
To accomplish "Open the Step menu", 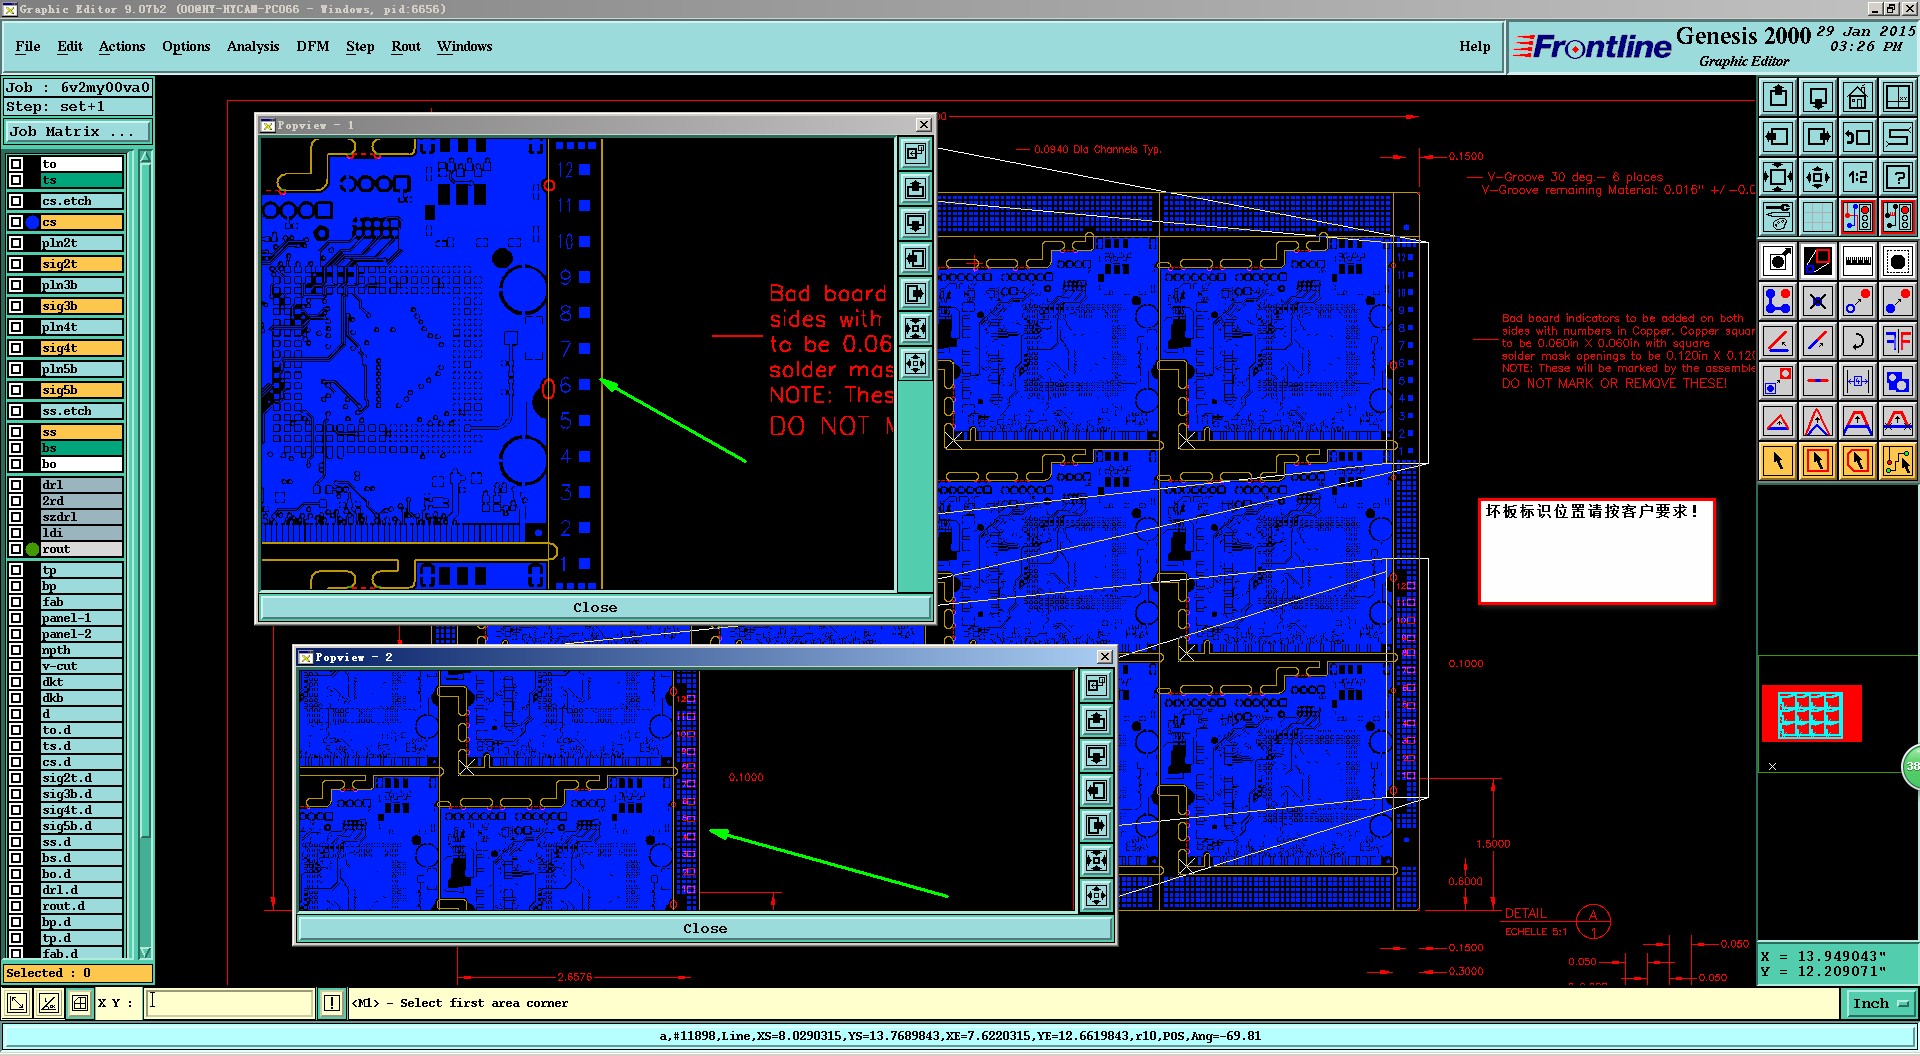I will (360, 46).
